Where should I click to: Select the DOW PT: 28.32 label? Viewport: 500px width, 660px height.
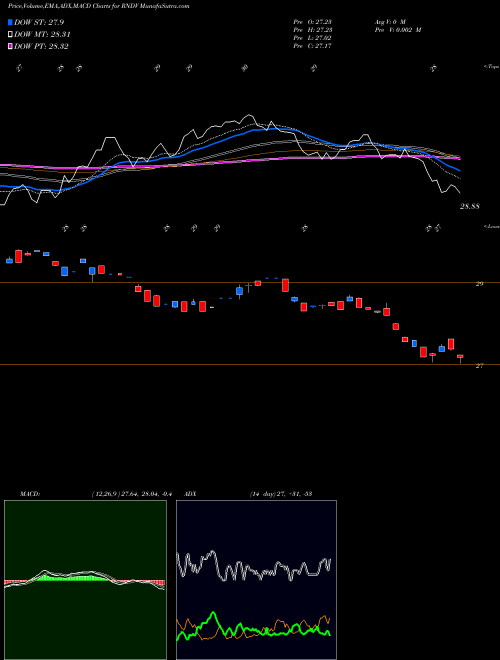point(41,46)
